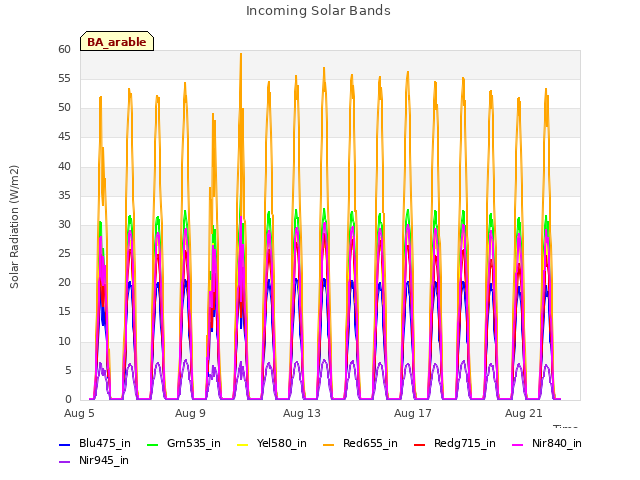The image size is (640, 480).
Task: Click the Solar Radiation (W/m2) axis label
Action: (14, 227)
